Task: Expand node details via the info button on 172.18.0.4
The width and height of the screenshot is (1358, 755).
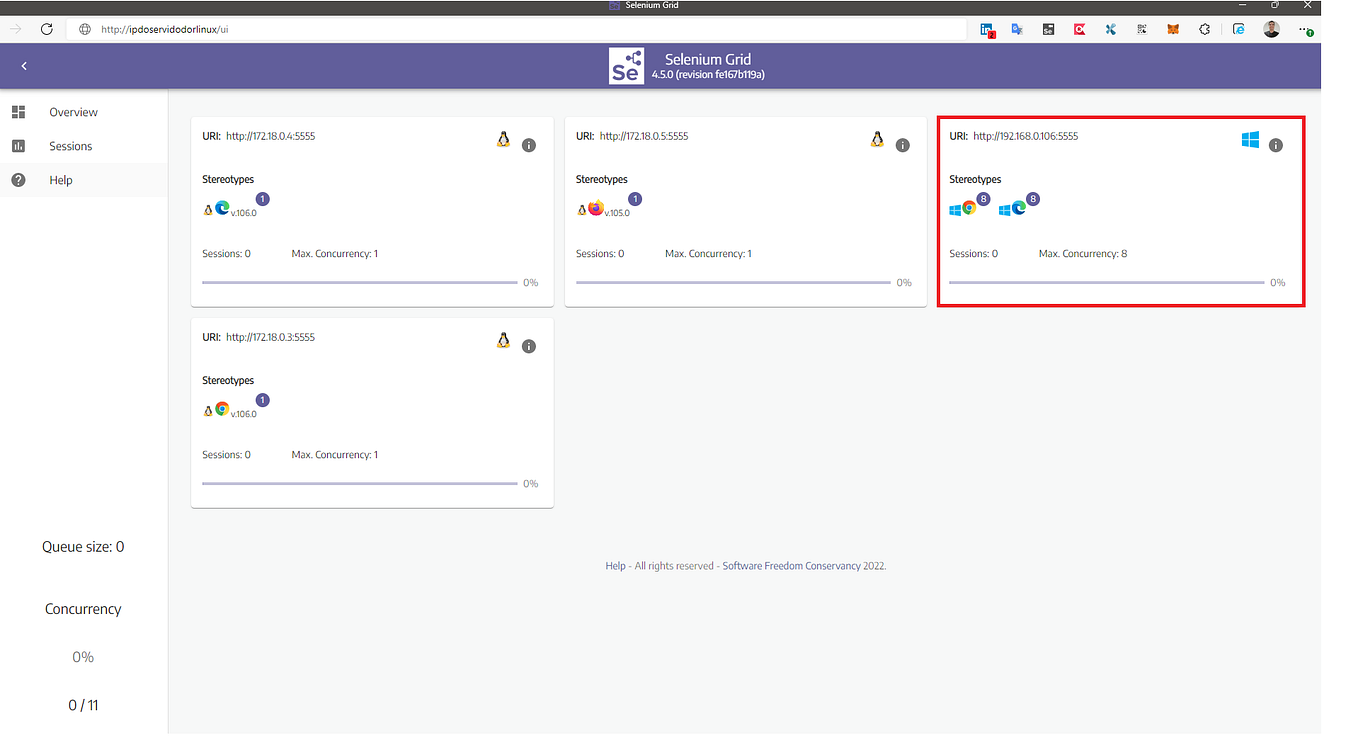Action: coord(529,145)
